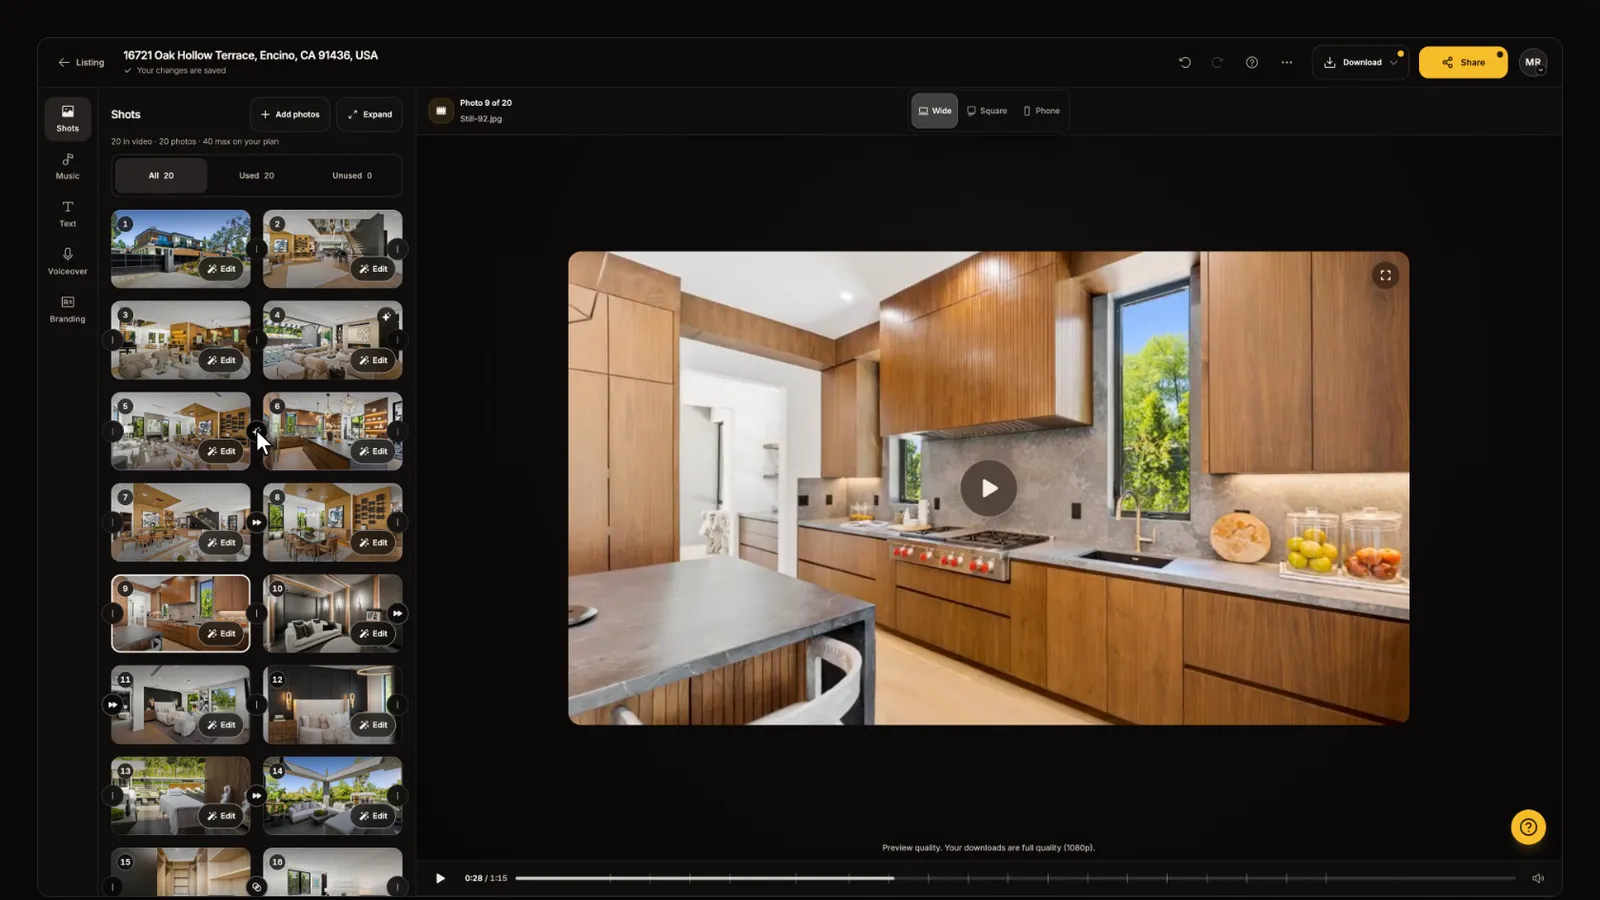
Task: Open the Branding panel in the sidebar
Action: (67, 310)
